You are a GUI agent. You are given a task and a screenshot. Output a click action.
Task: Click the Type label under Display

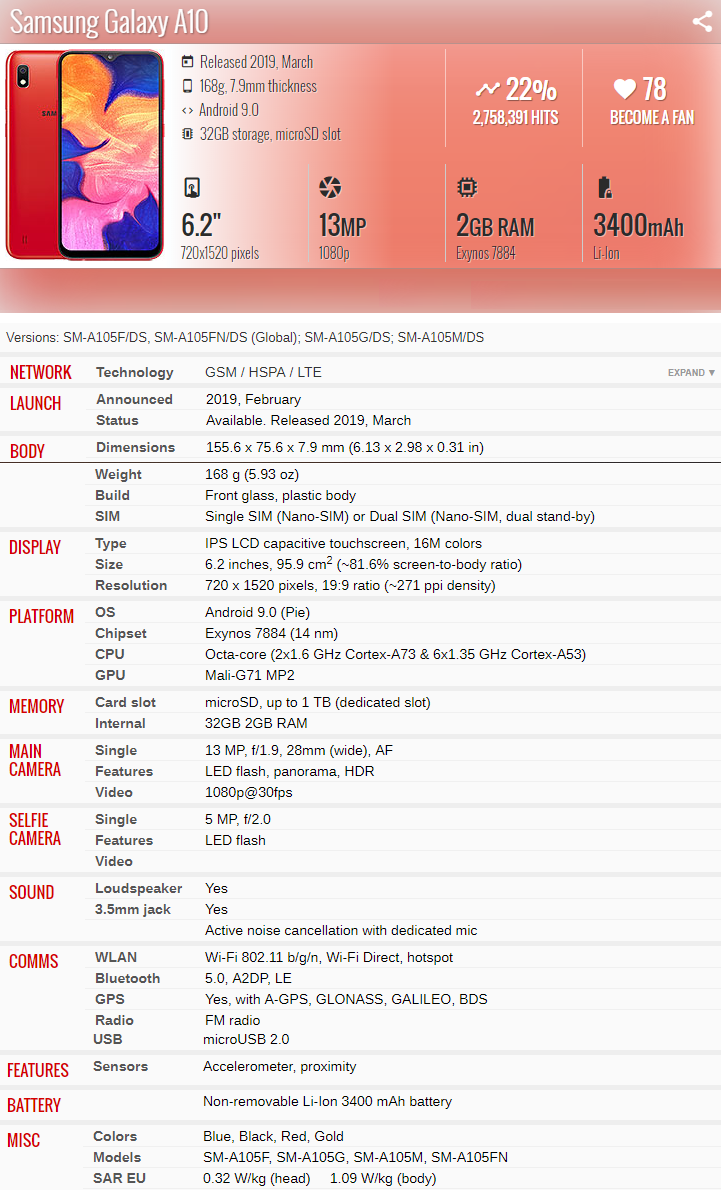111,543
